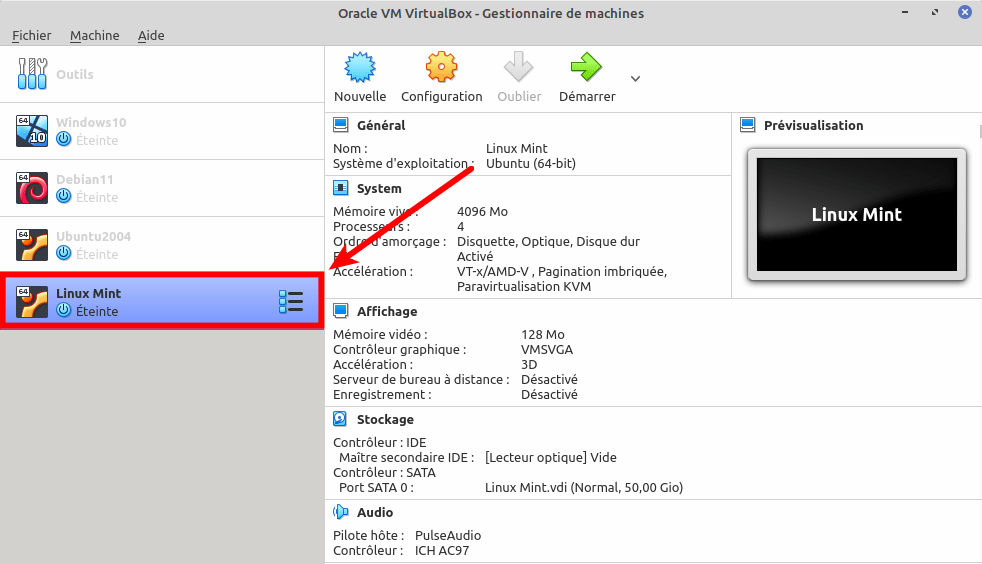Open the Linux Mint machine tools menu icon
Image resolution: width=982 pixels, height=564 pixels.
pyautogui.click(x=291, y=302)
